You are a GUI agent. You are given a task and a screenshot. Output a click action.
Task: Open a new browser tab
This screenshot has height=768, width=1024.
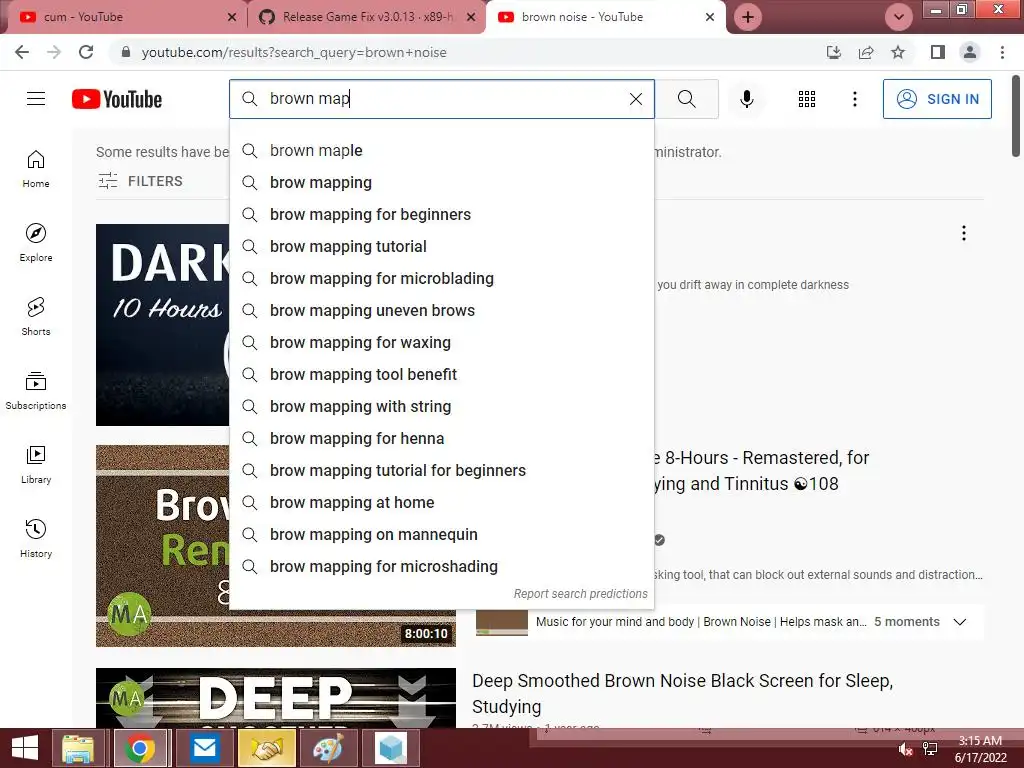748,17
